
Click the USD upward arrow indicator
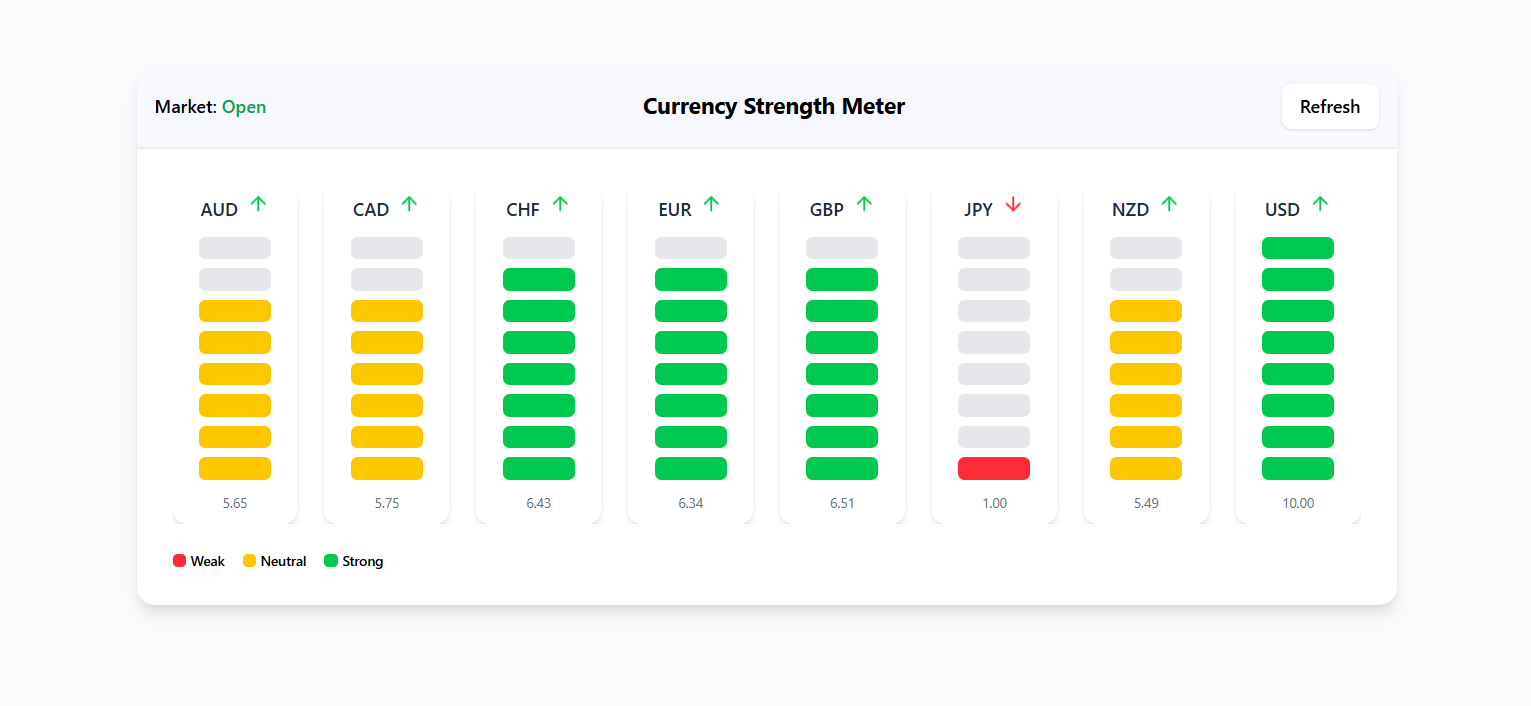coord(1321,204)
